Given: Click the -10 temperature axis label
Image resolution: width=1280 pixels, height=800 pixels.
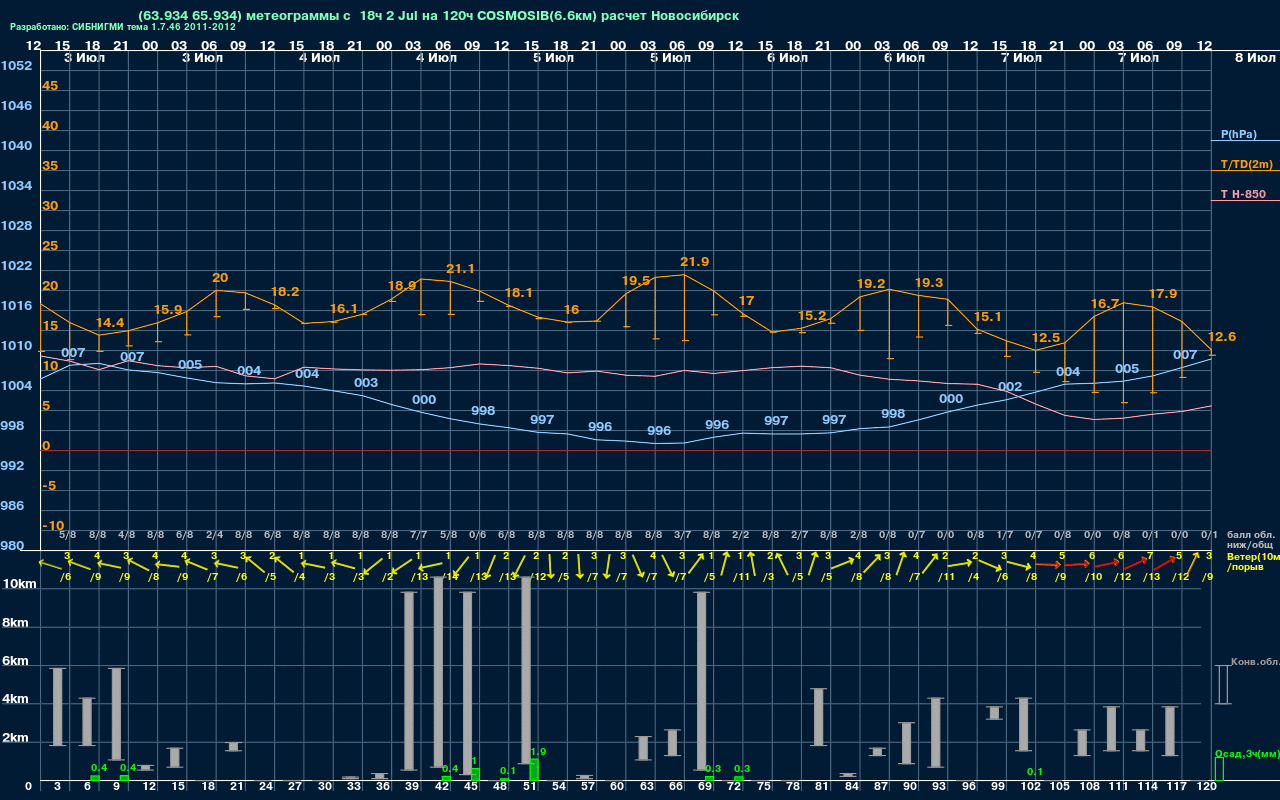Looking at the screenshot, I should 54,526.
